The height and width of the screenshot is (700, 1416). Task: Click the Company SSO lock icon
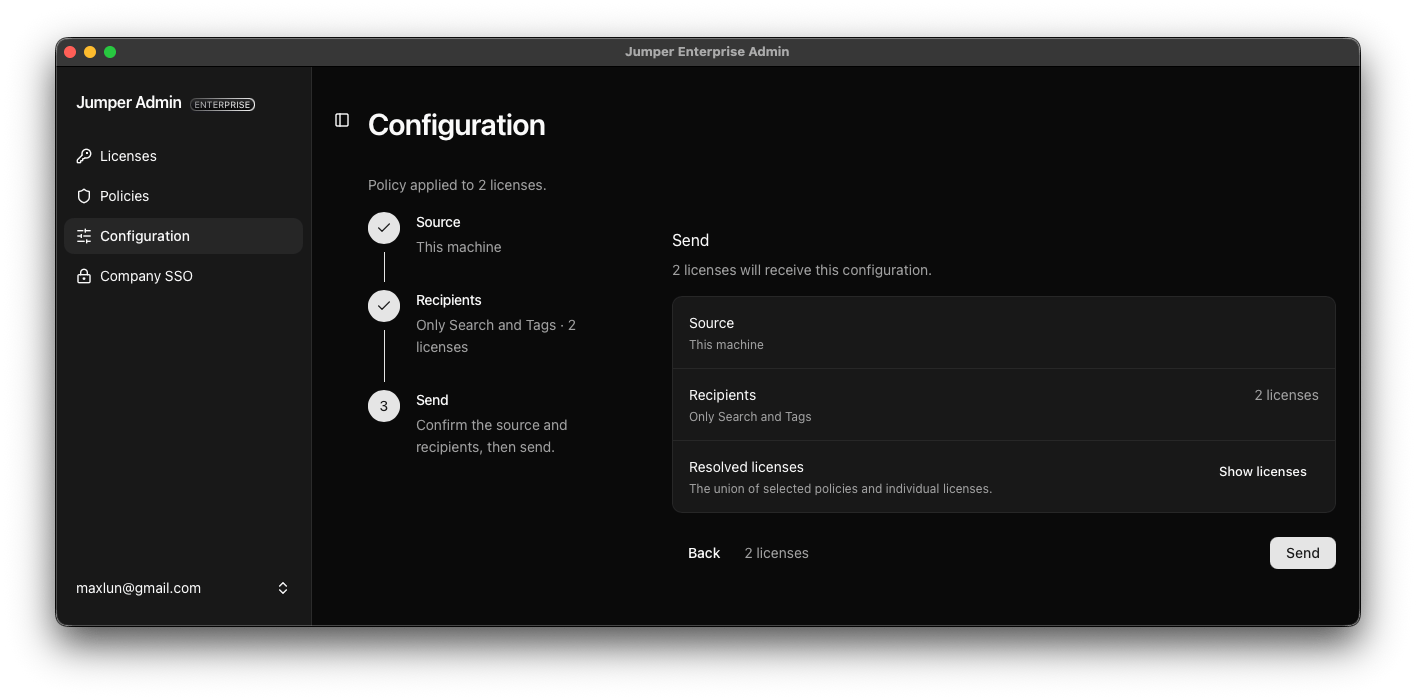point(84,276)
